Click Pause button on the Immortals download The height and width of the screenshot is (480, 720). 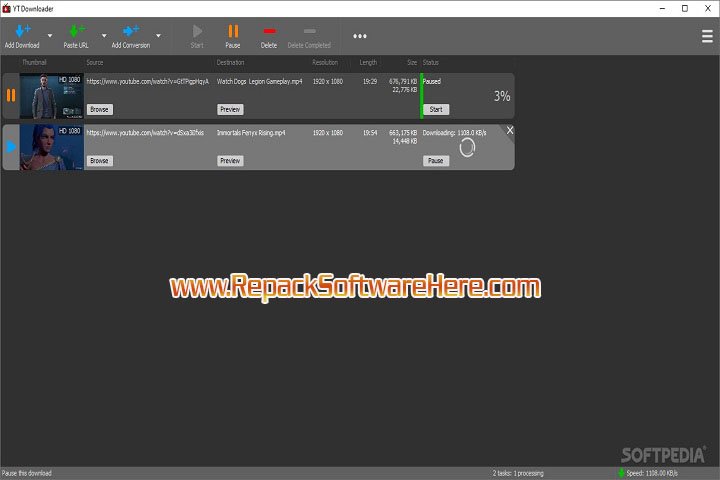(436, 161)
